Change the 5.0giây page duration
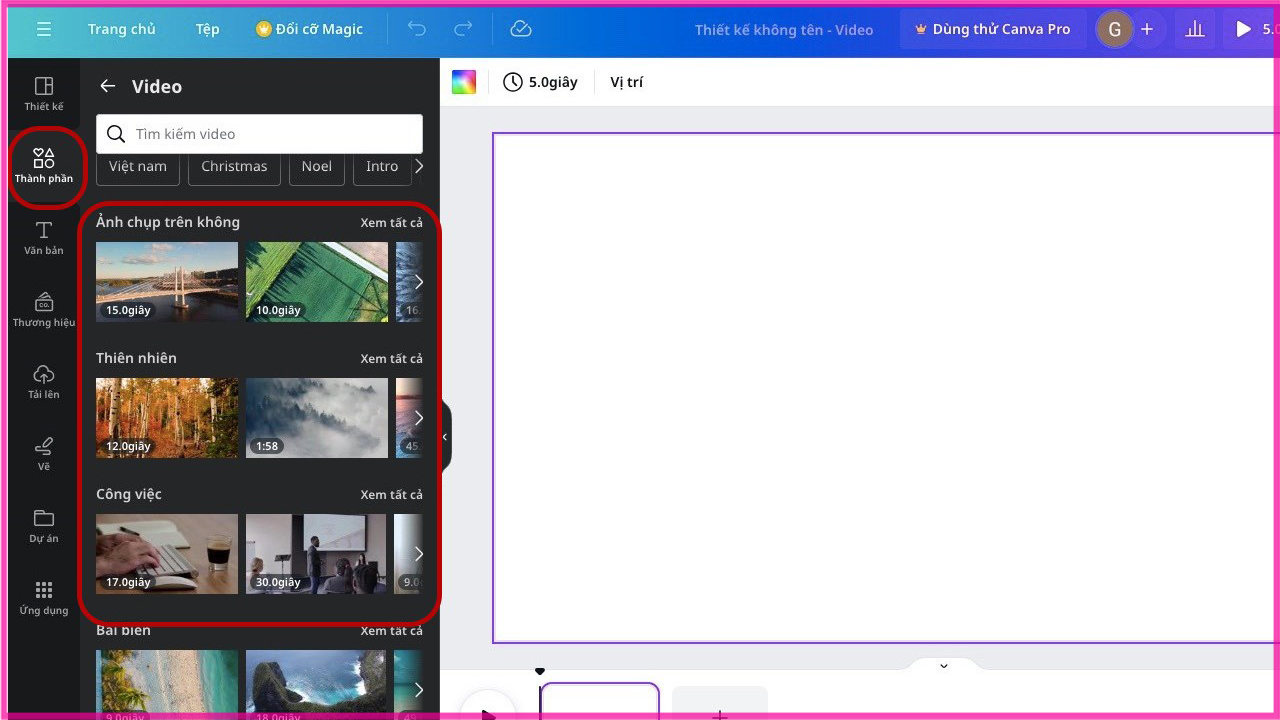The image size is (1280, 720). pyautogui.click(x=540, y=82)
